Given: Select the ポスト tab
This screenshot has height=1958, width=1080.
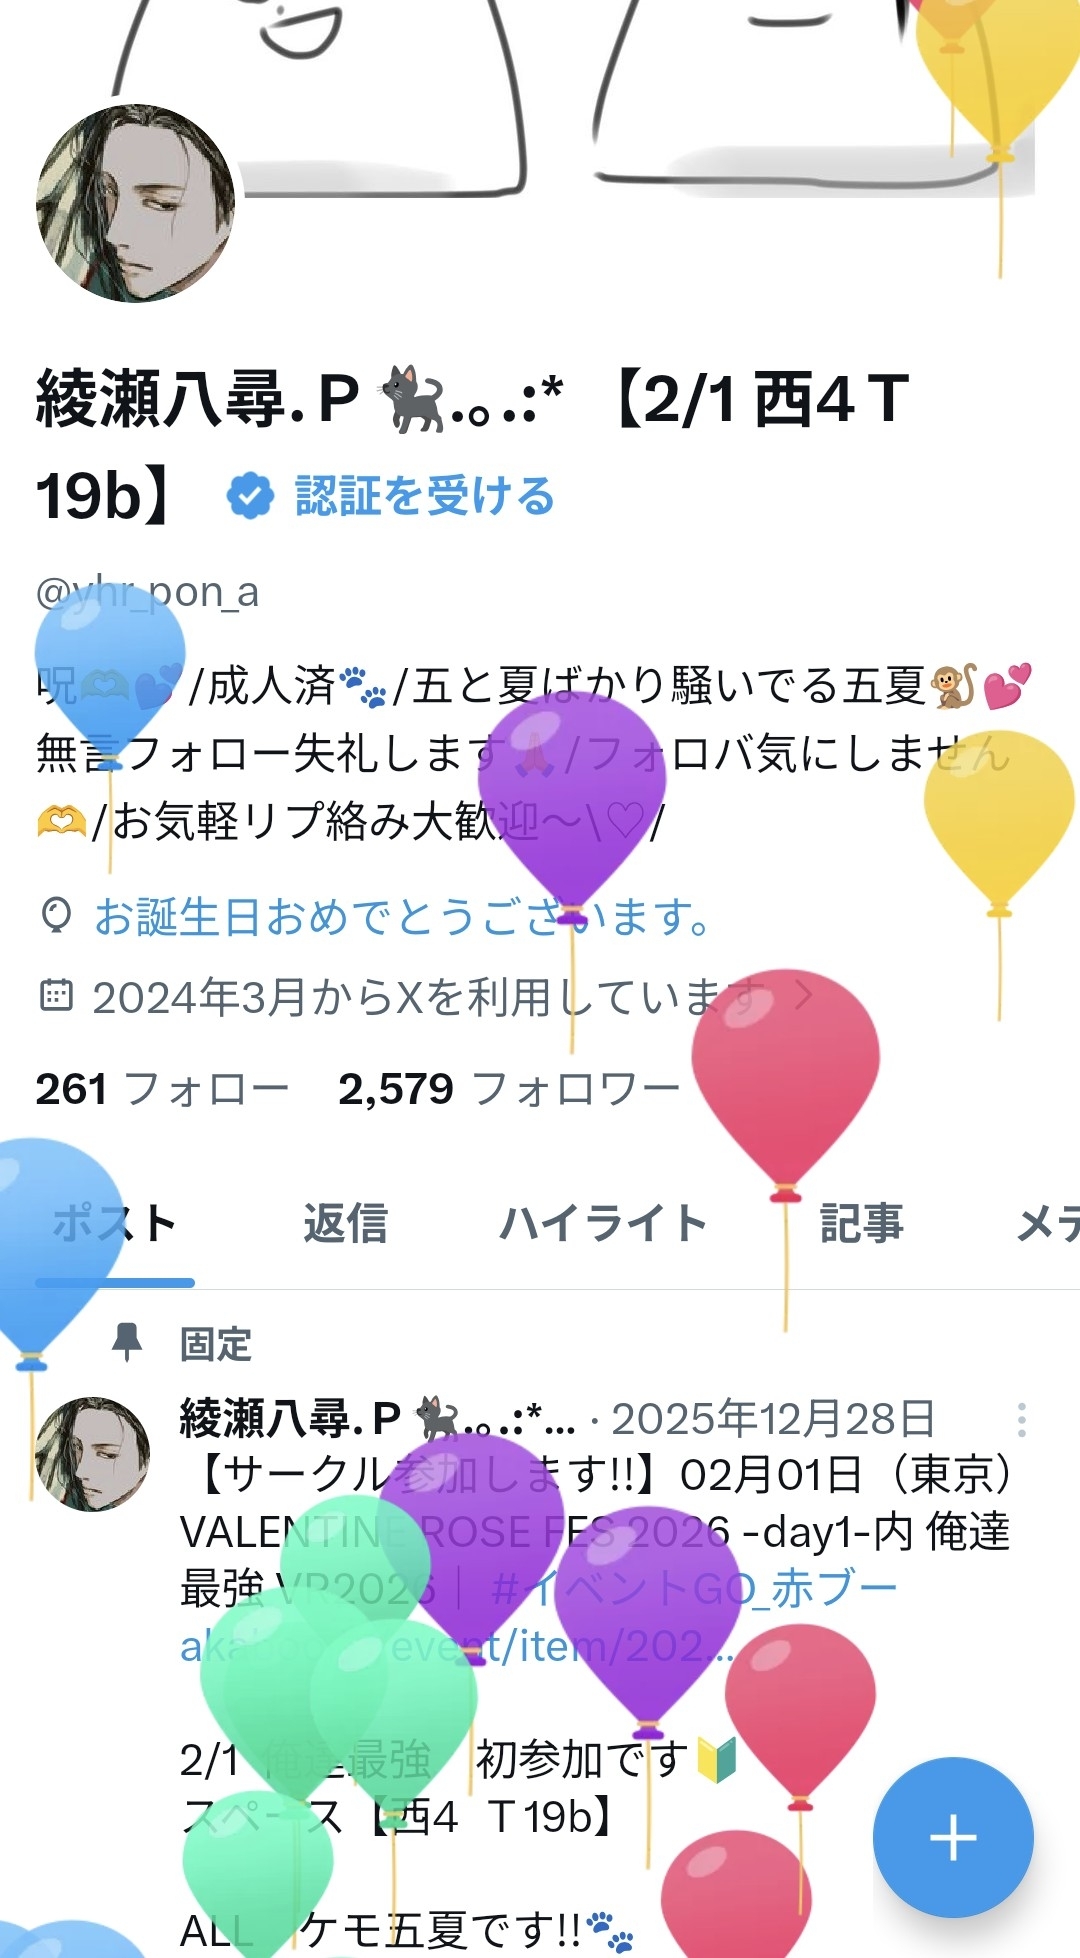Looking at the screenshot, I should point(115,1223).
